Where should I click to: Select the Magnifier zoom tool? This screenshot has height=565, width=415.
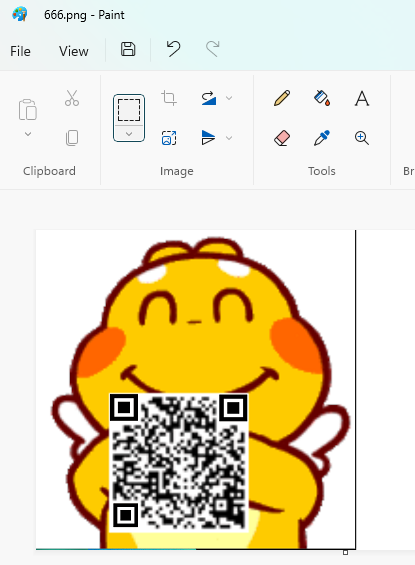[362, 138]
